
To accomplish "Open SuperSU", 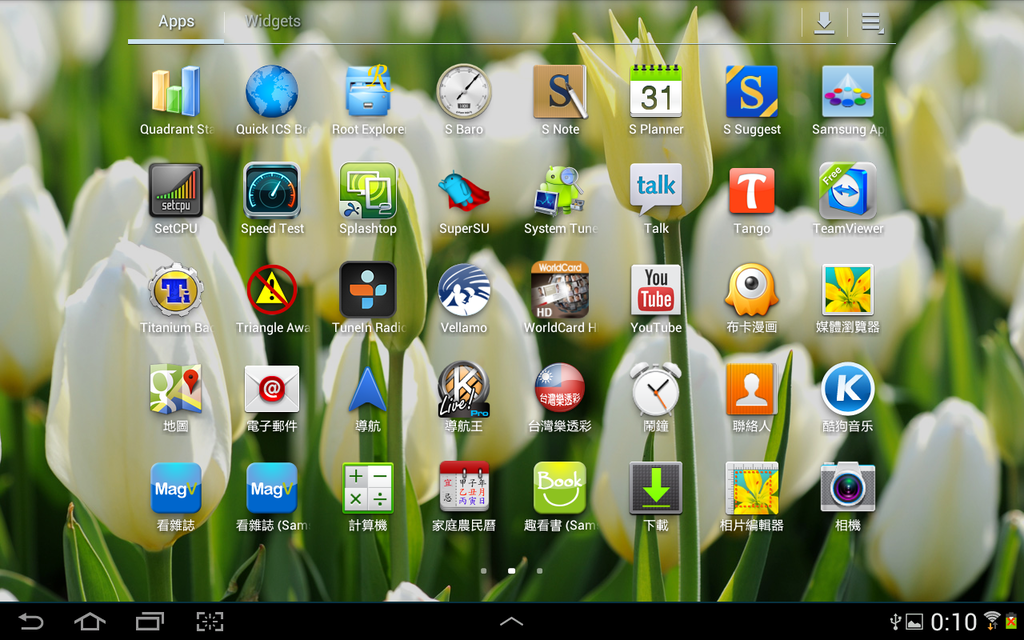I will (x=464, y=191).
